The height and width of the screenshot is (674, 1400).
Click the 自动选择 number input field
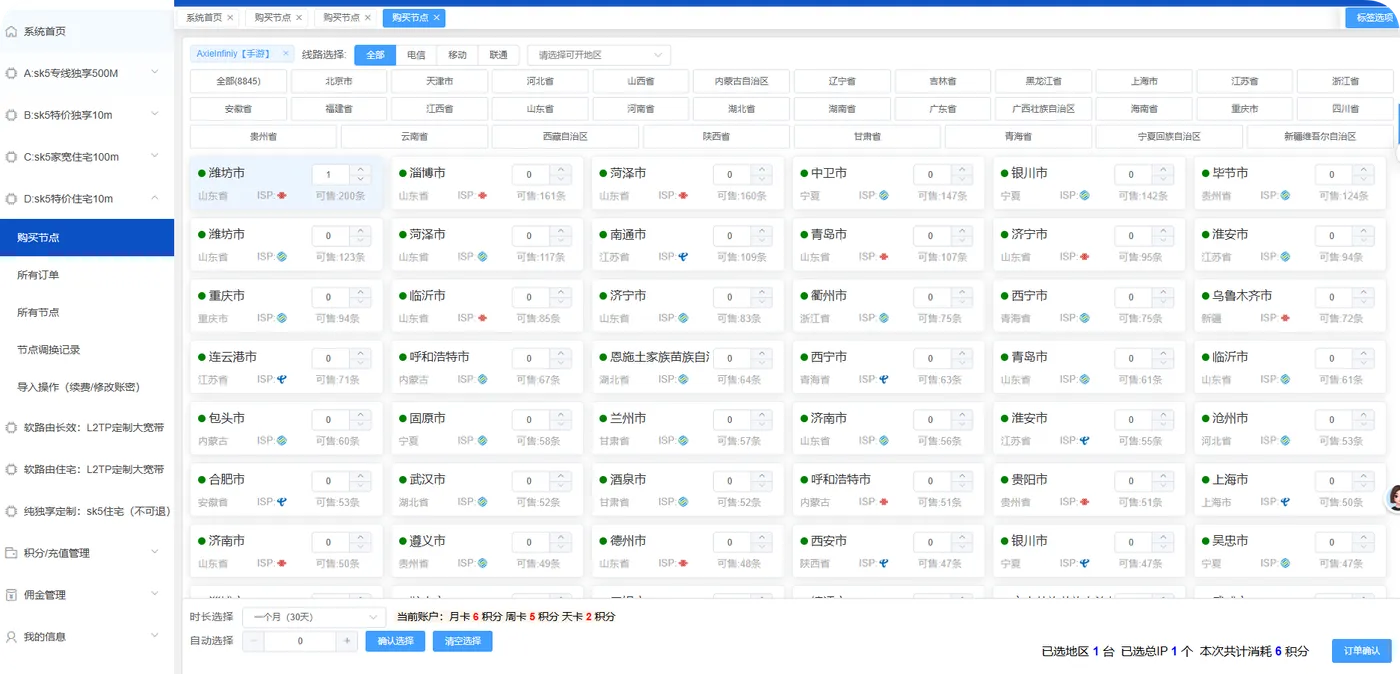[301, 641]
